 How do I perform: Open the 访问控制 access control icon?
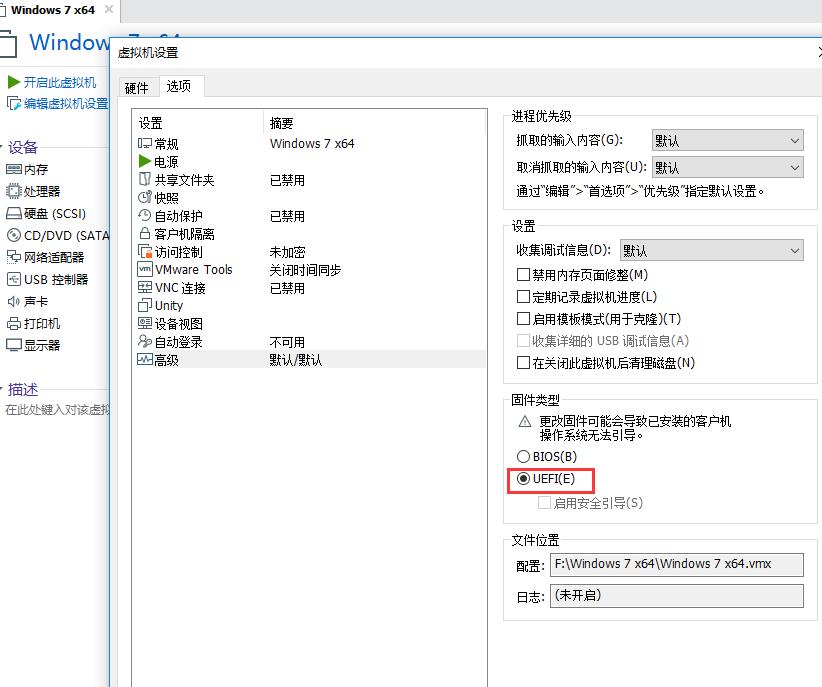click(x=145, y=251)
